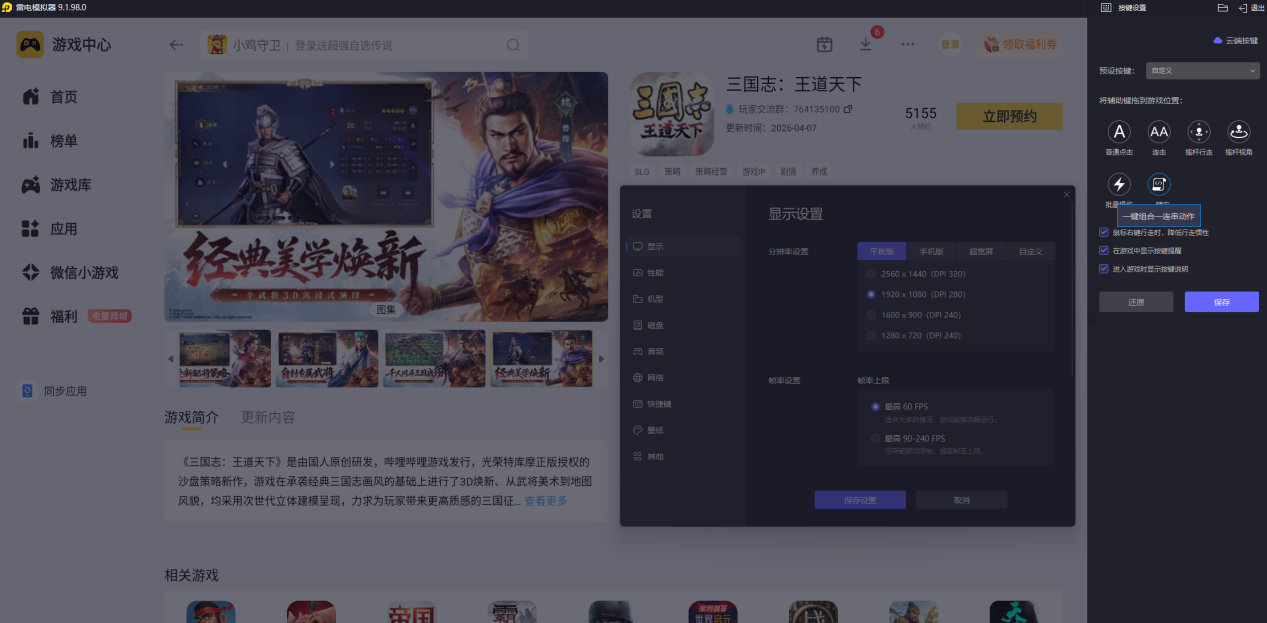Open the calendar reservation icon in top bar
Image resolution: width=1267 pixels, height=623 pixels.
click(824, 44)
